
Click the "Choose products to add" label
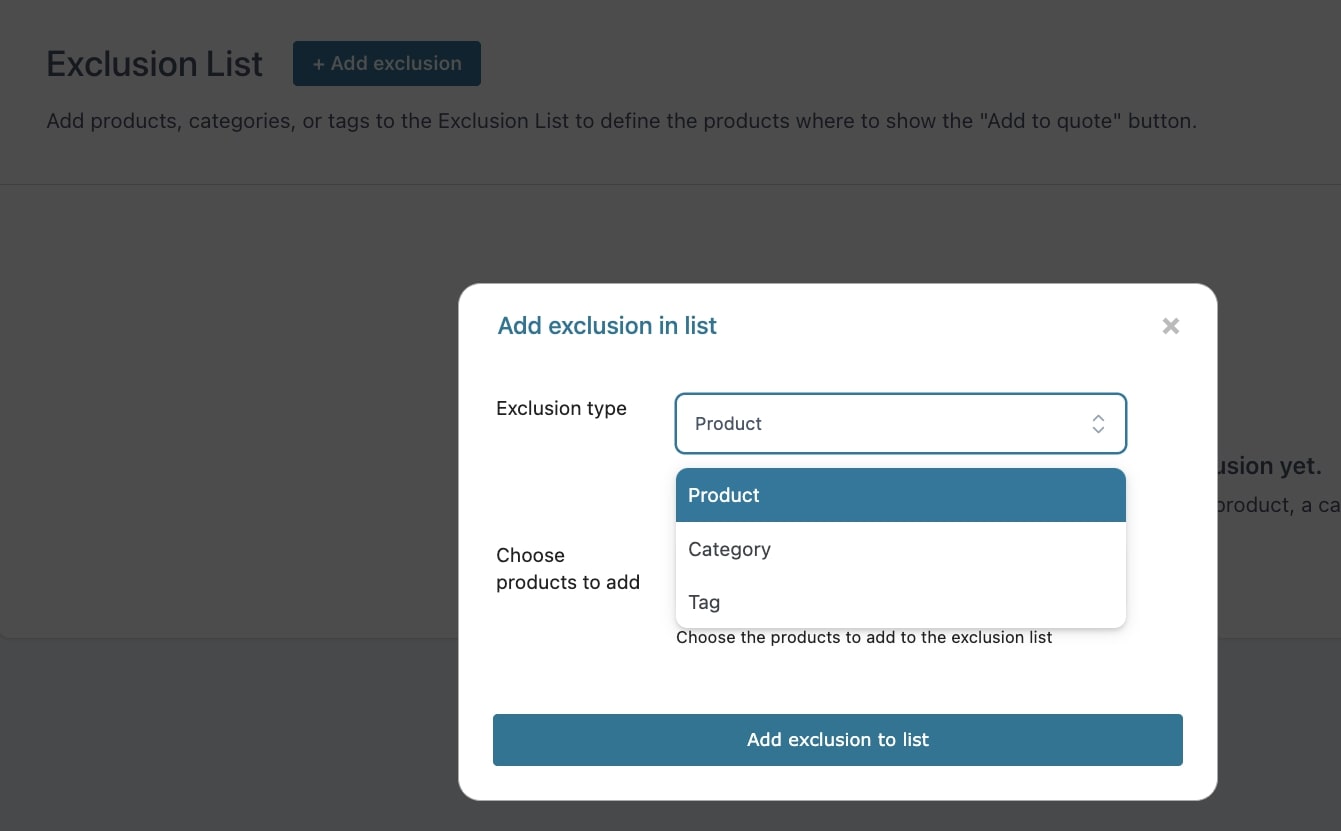point(567,569)
